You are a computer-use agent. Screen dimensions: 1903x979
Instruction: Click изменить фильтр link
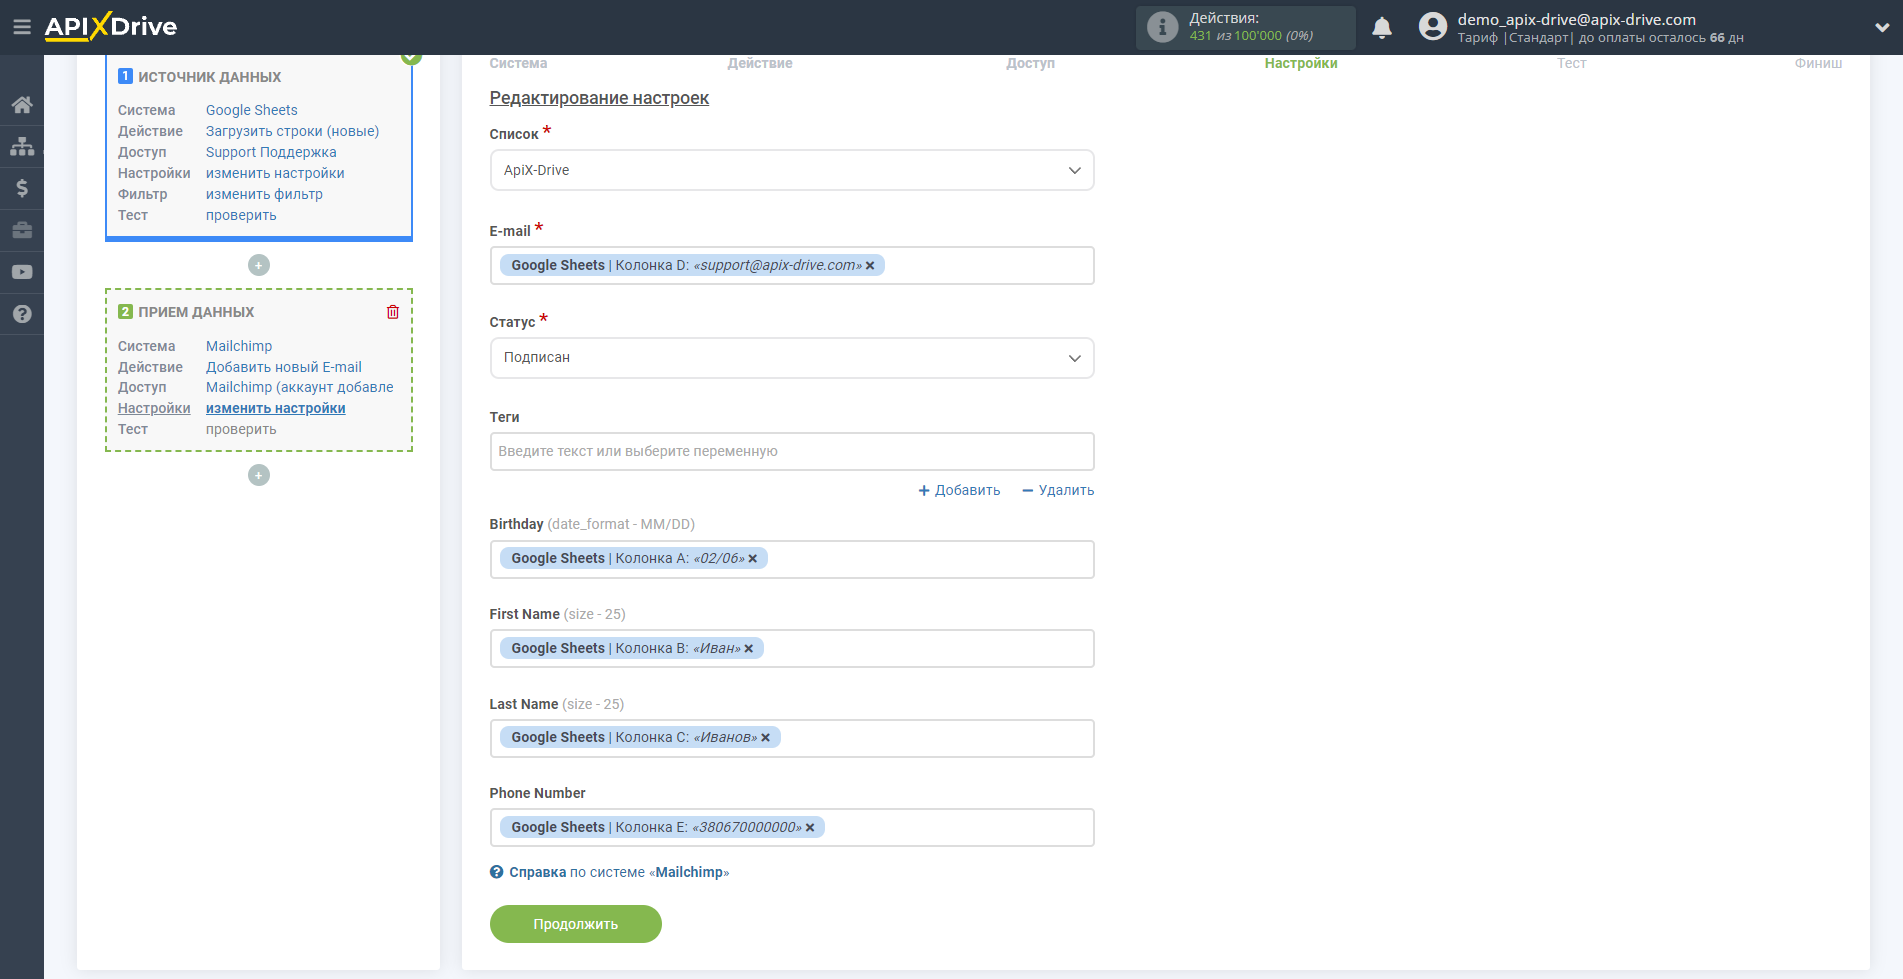tap(264, 194)
